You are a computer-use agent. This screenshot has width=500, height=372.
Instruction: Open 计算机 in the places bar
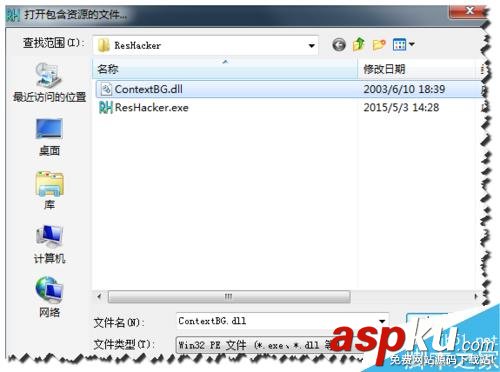tap(49, 244)
